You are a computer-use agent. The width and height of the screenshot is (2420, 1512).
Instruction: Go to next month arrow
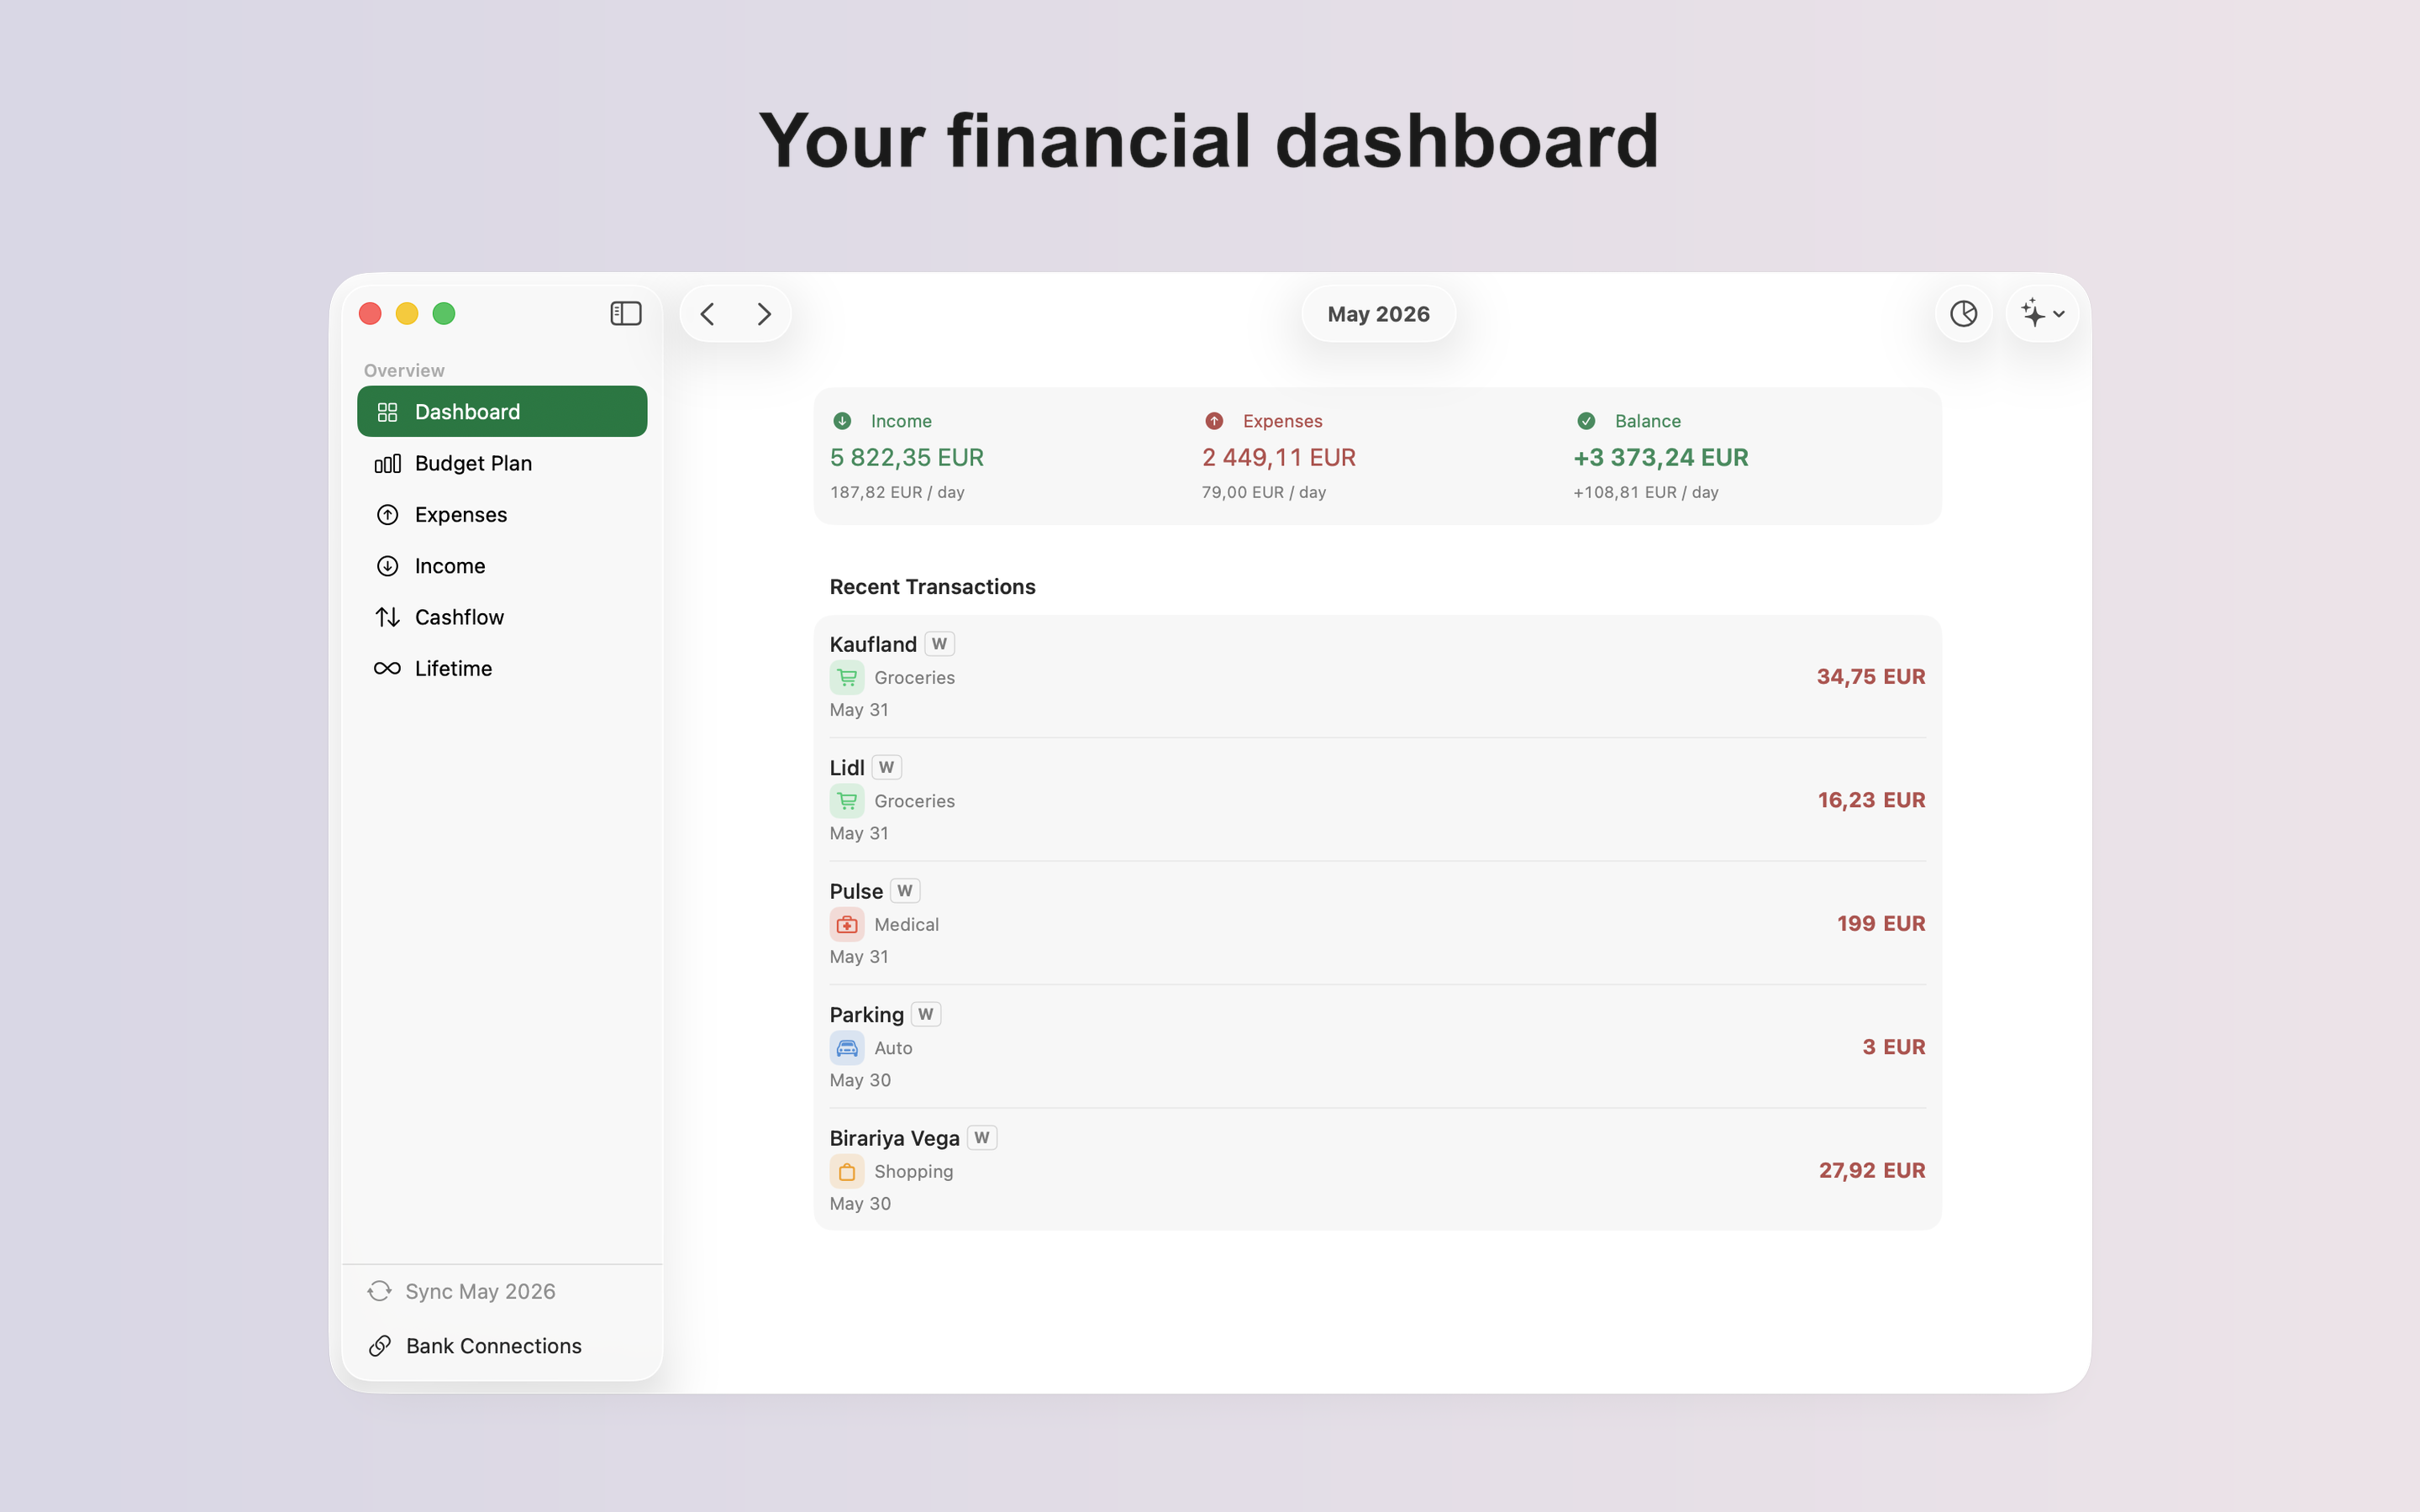tap(764, 314)
